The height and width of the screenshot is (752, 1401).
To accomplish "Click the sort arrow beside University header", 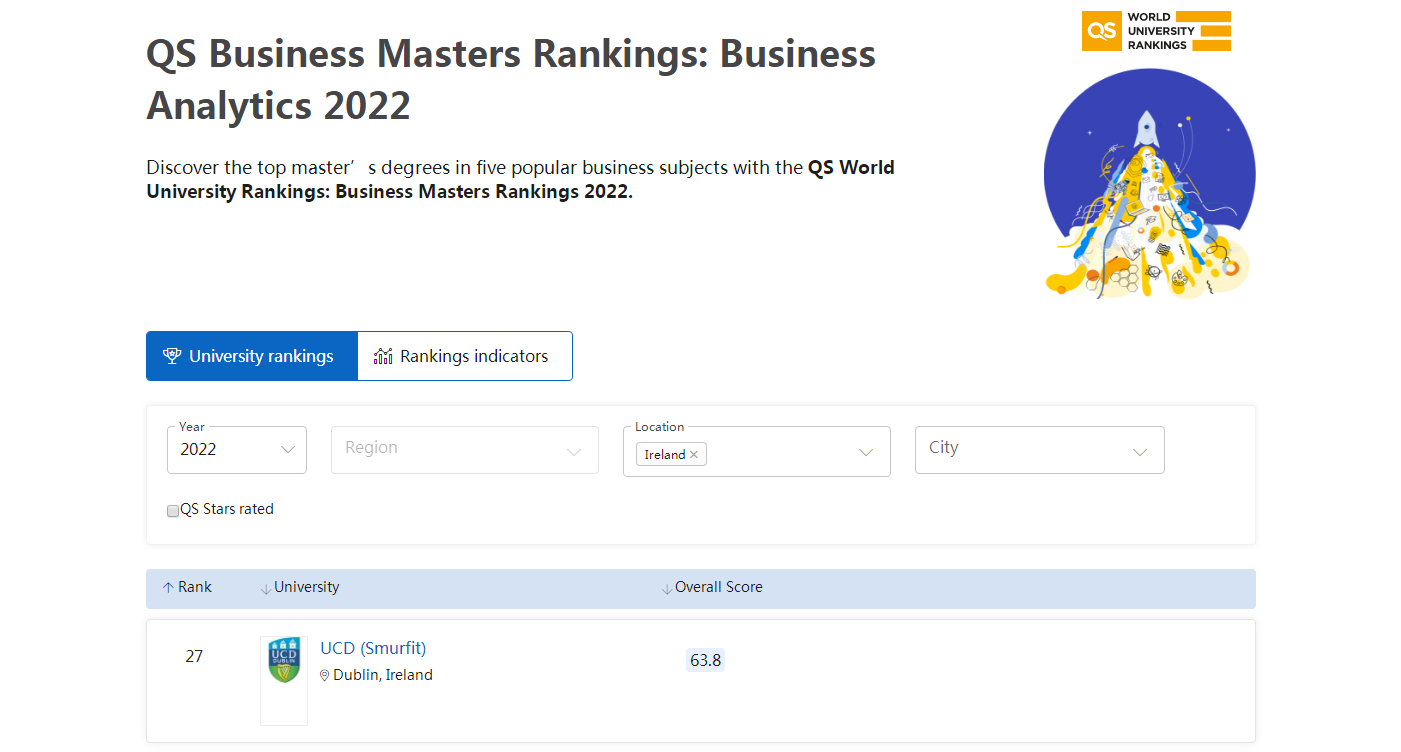I will [x=266, y=589].
